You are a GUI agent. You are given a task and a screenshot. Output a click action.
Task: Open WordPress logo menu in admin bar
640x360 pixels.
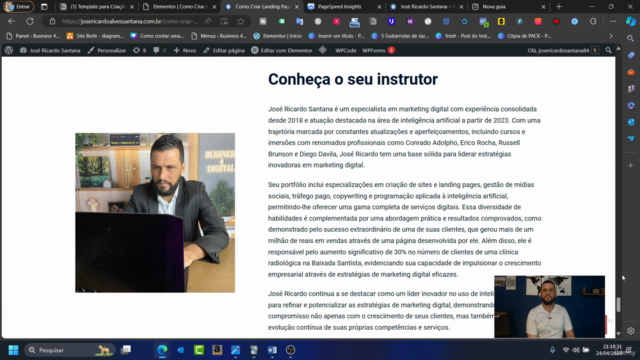pyautogui.click(x=9, y=50)
